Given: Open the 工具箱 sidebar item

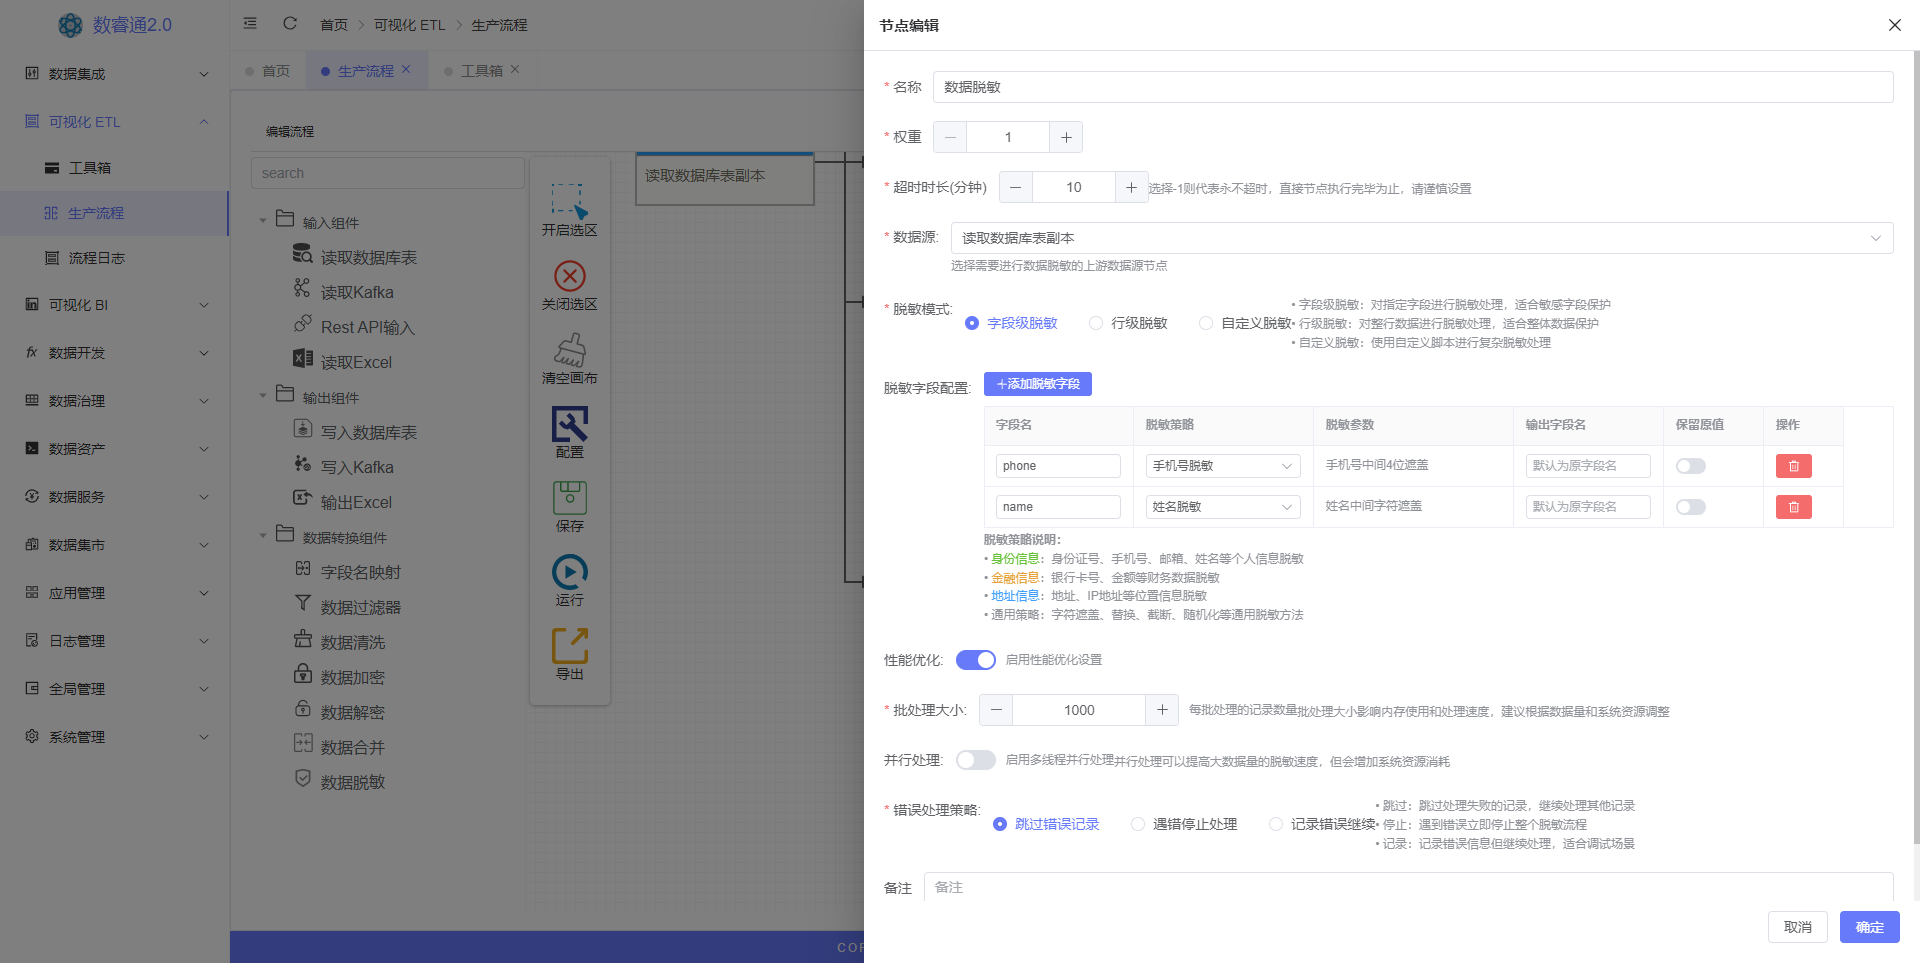Looking at the screenshot, I should click(115, 168).
